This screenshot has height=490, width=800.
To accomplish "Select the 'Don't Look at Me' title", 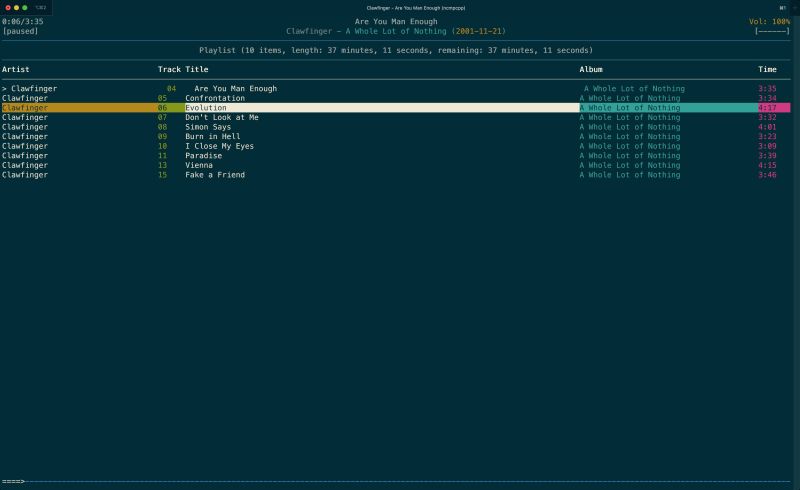I will (221, 117).
